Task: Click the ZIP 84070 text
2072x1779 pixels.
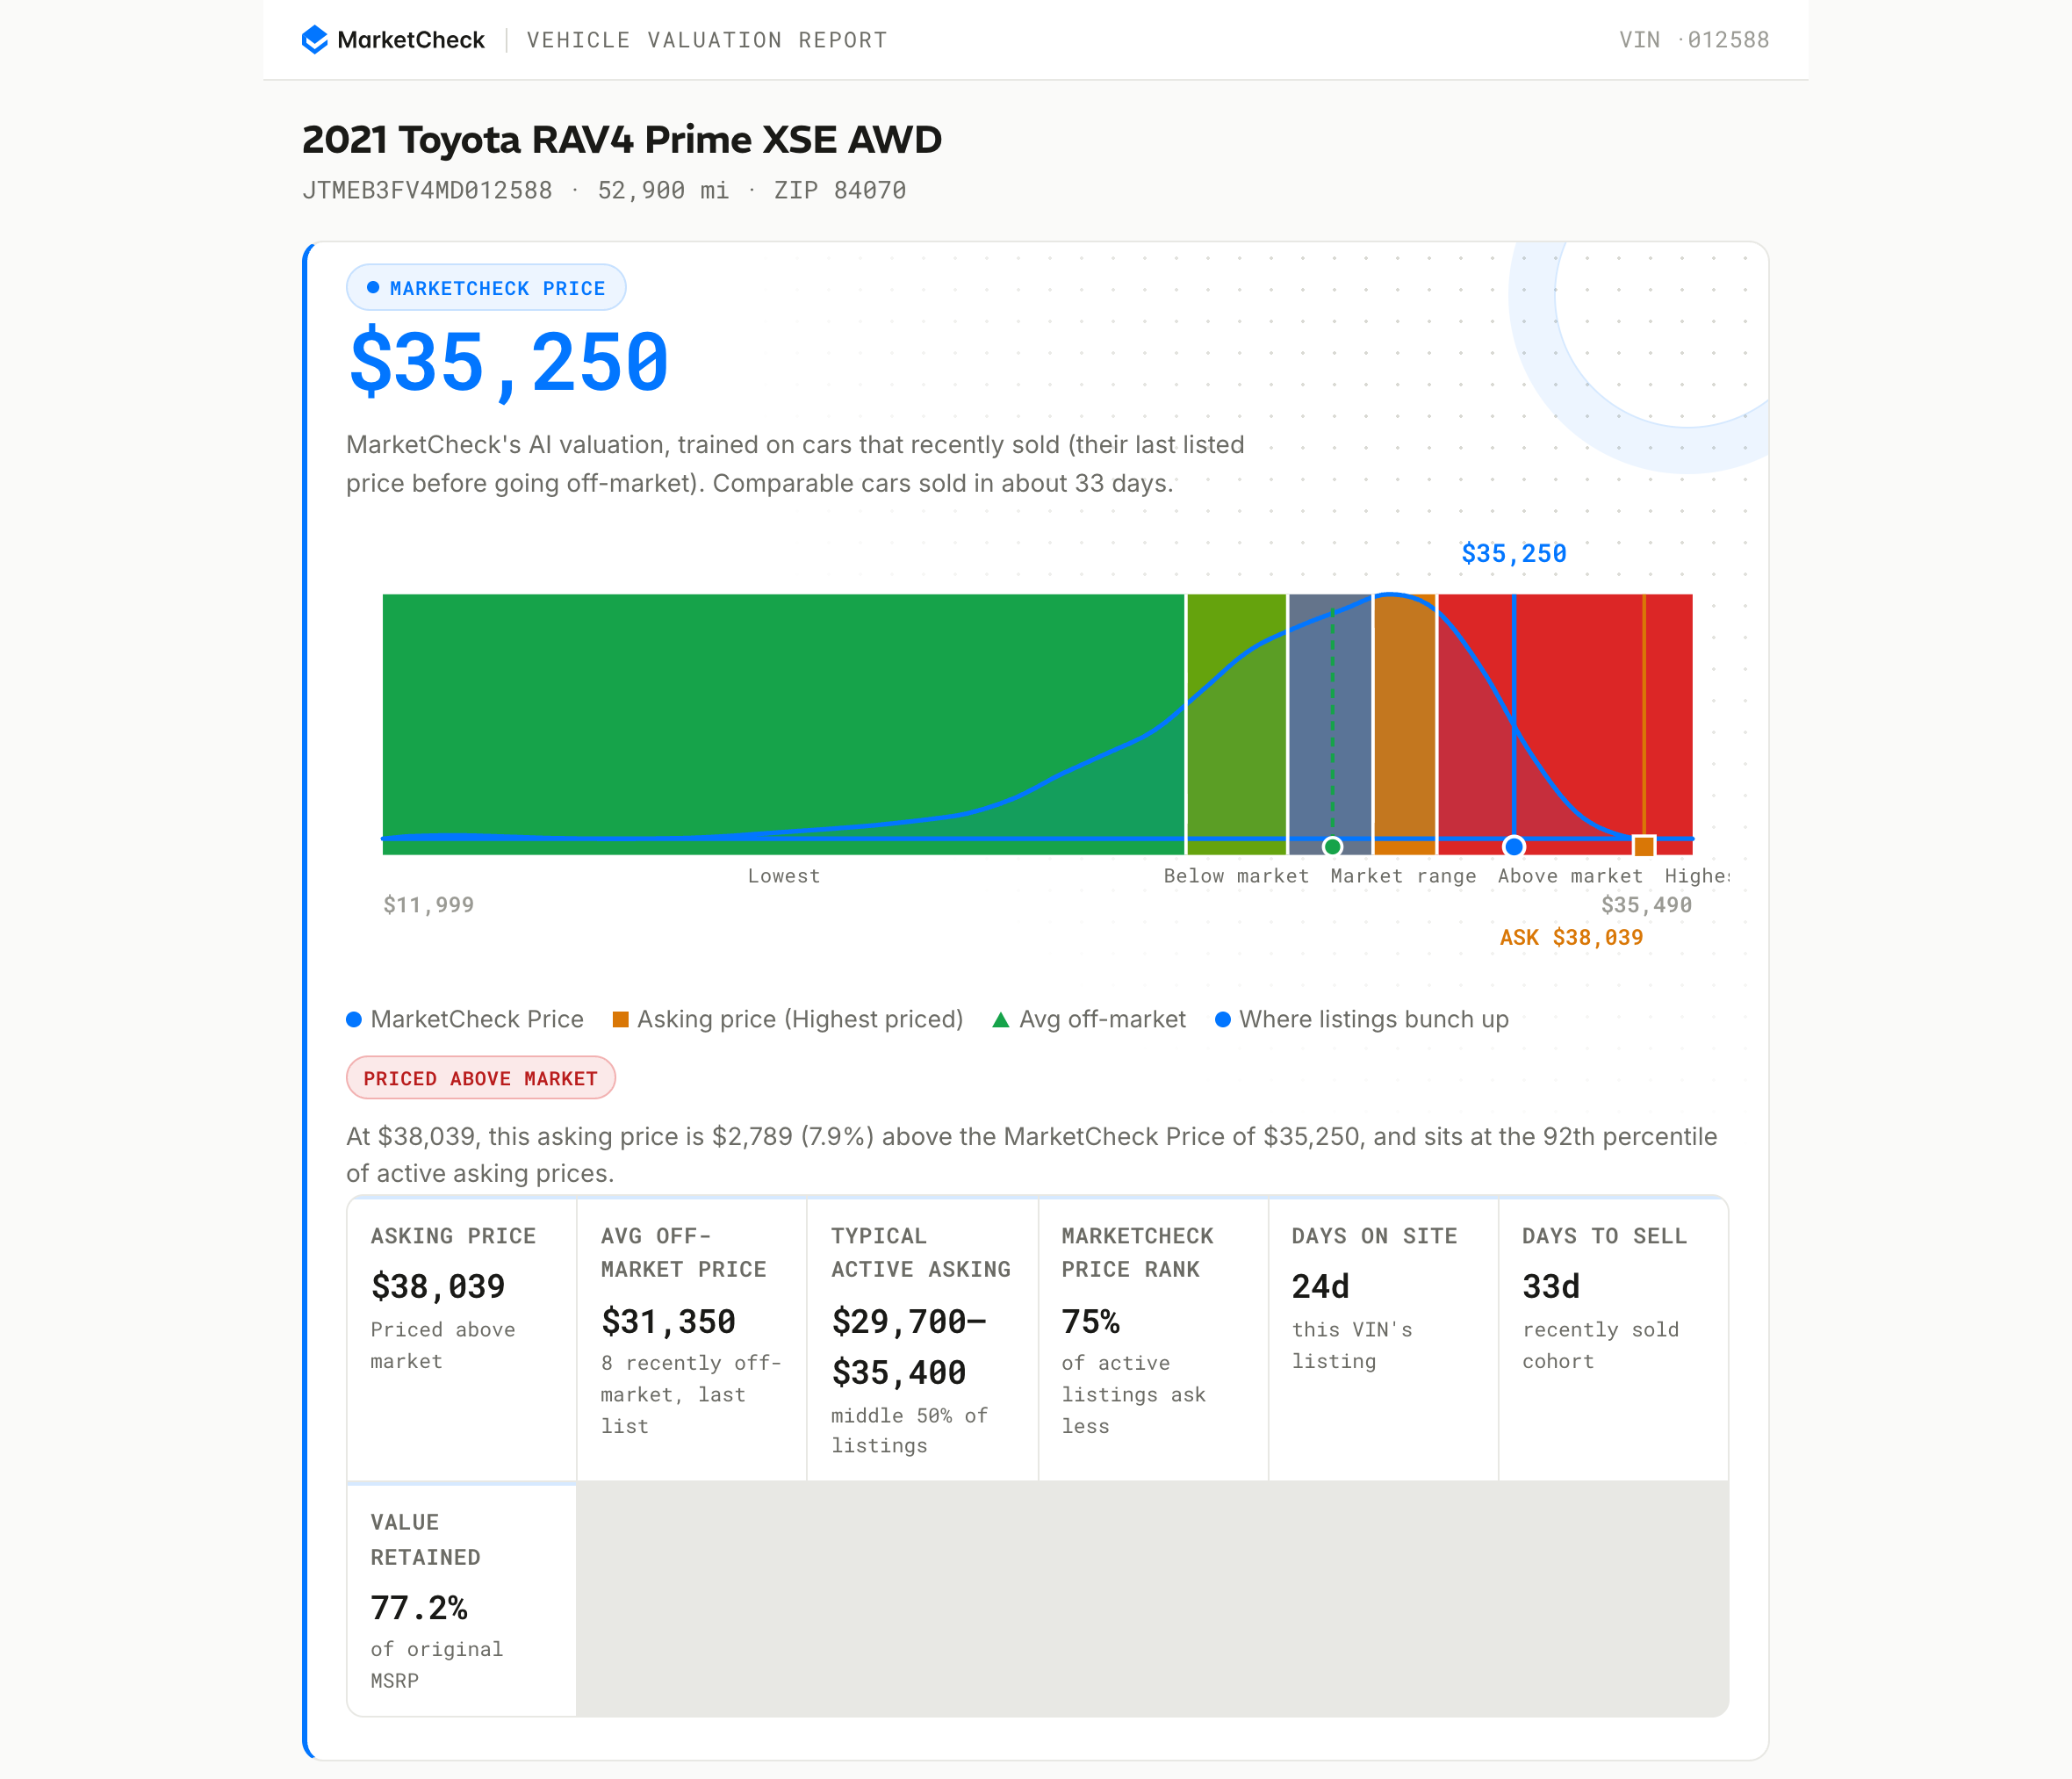Action: tap(840, 190)
